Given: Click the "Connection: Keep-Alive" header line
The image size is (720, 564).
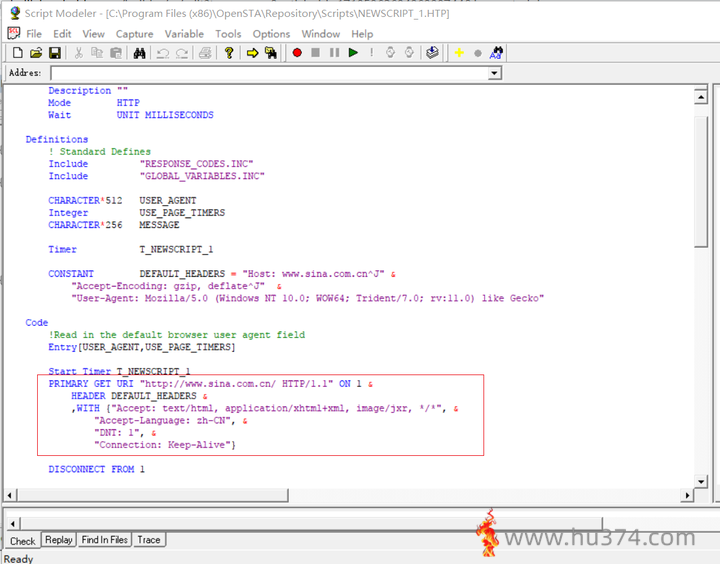Looking at the screenshot, I should click(x=165, y=445).
